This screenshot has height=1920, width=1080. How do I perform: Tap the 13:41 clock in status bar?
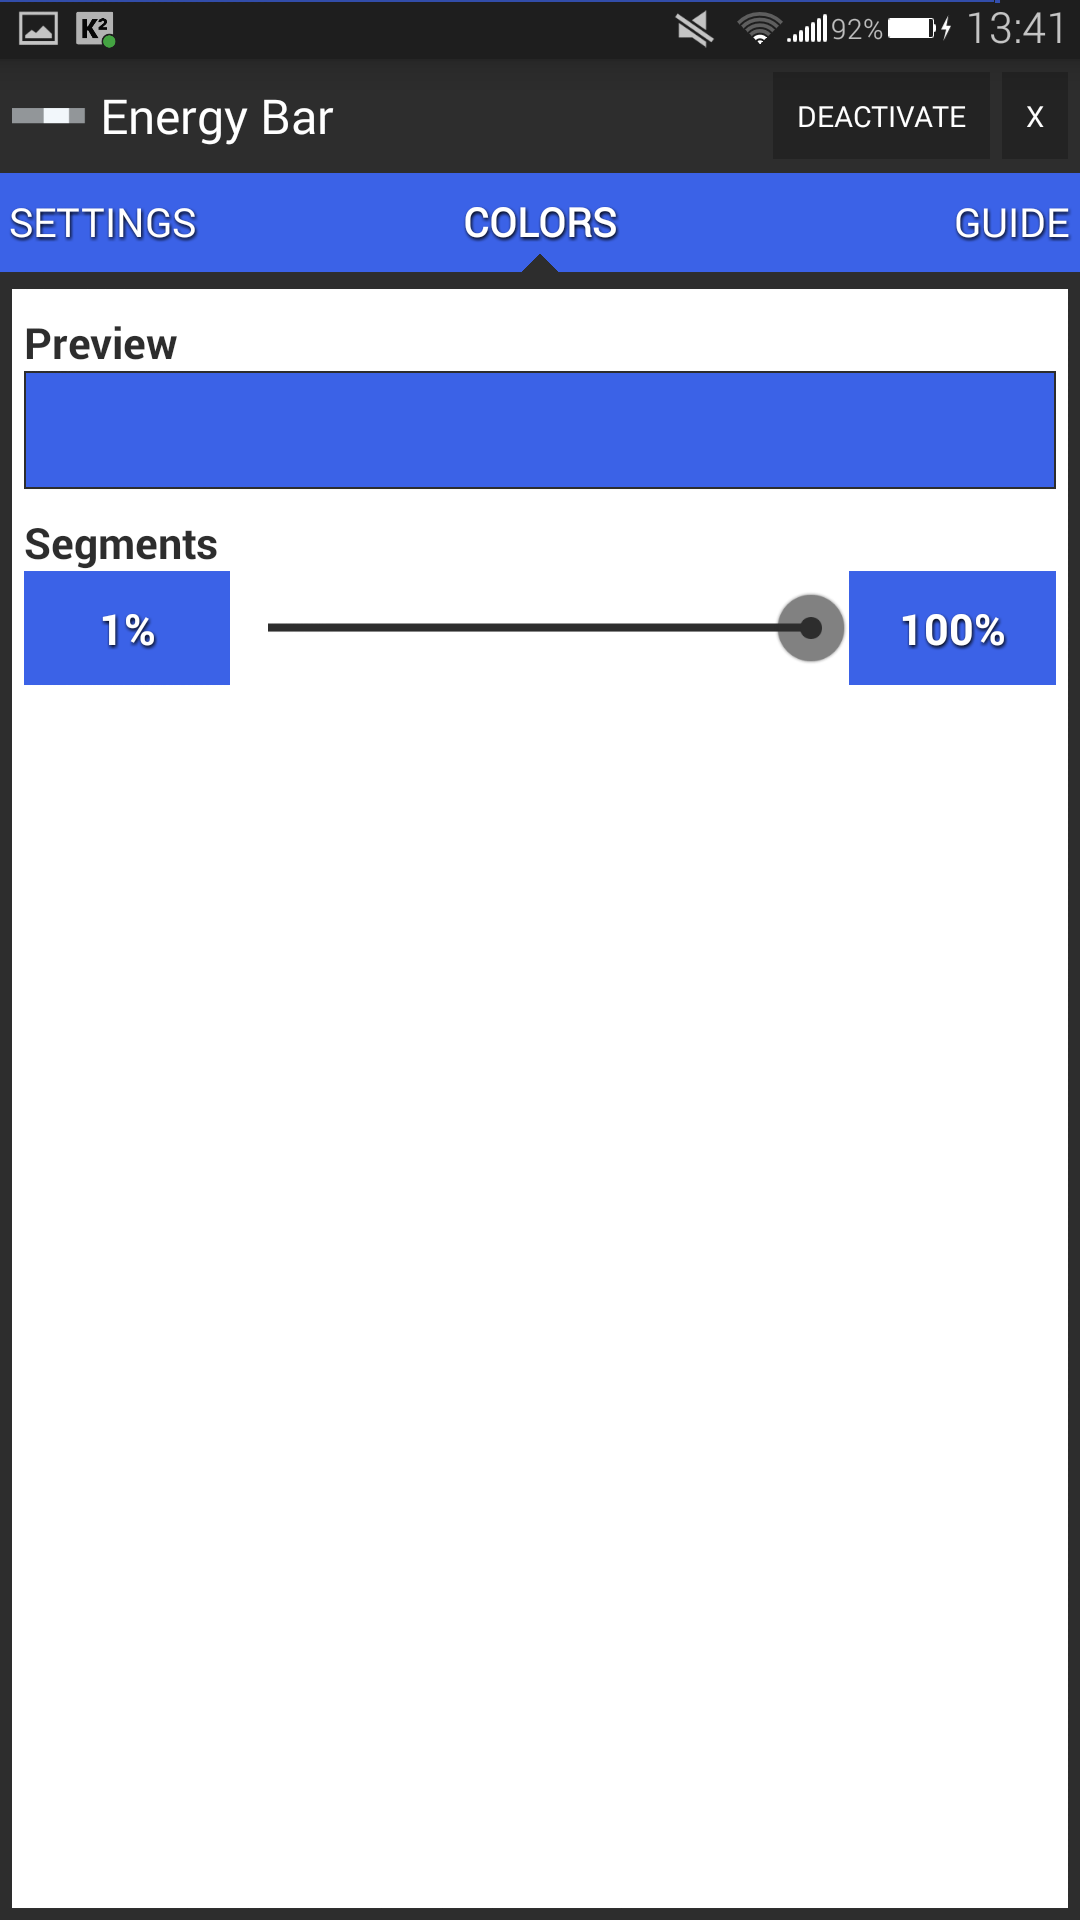coord(1015,29)
